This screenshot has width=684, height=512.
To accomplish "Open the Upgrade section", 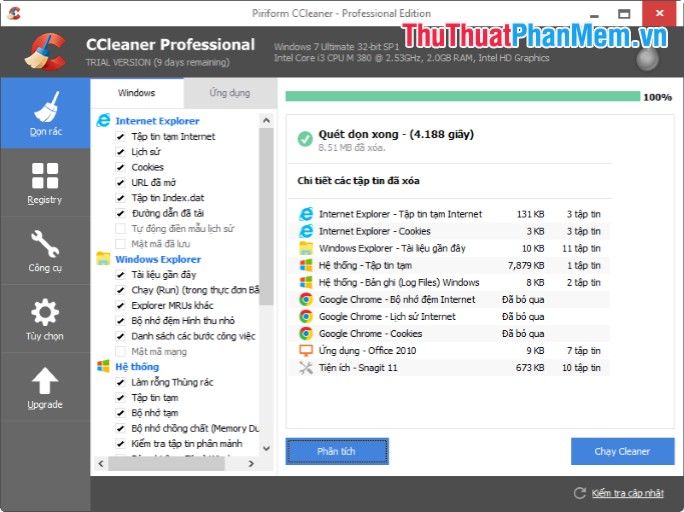I will 45,387.
